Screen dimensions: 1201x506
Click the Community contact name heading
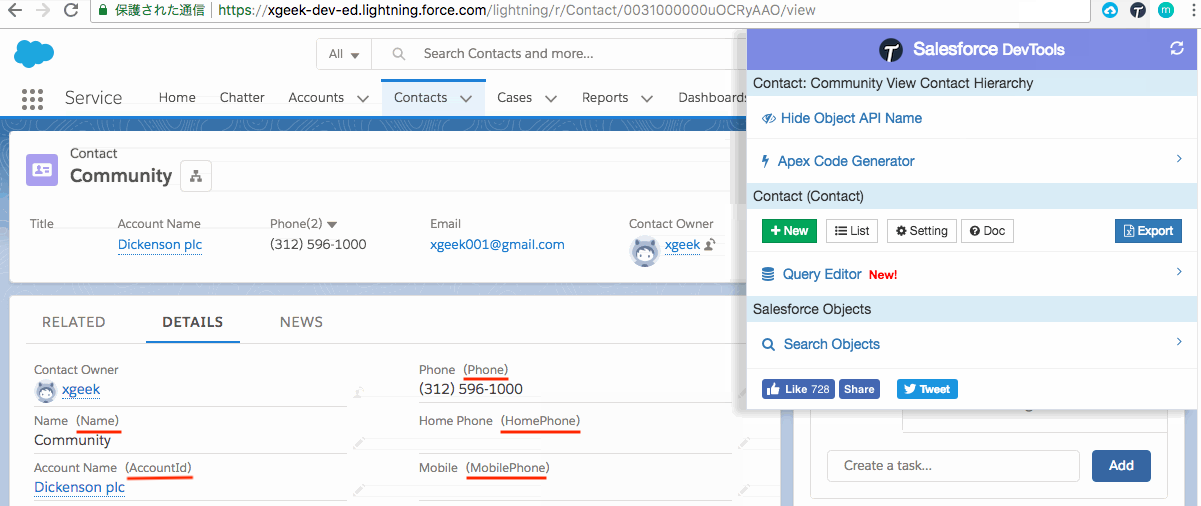point(121,176)
